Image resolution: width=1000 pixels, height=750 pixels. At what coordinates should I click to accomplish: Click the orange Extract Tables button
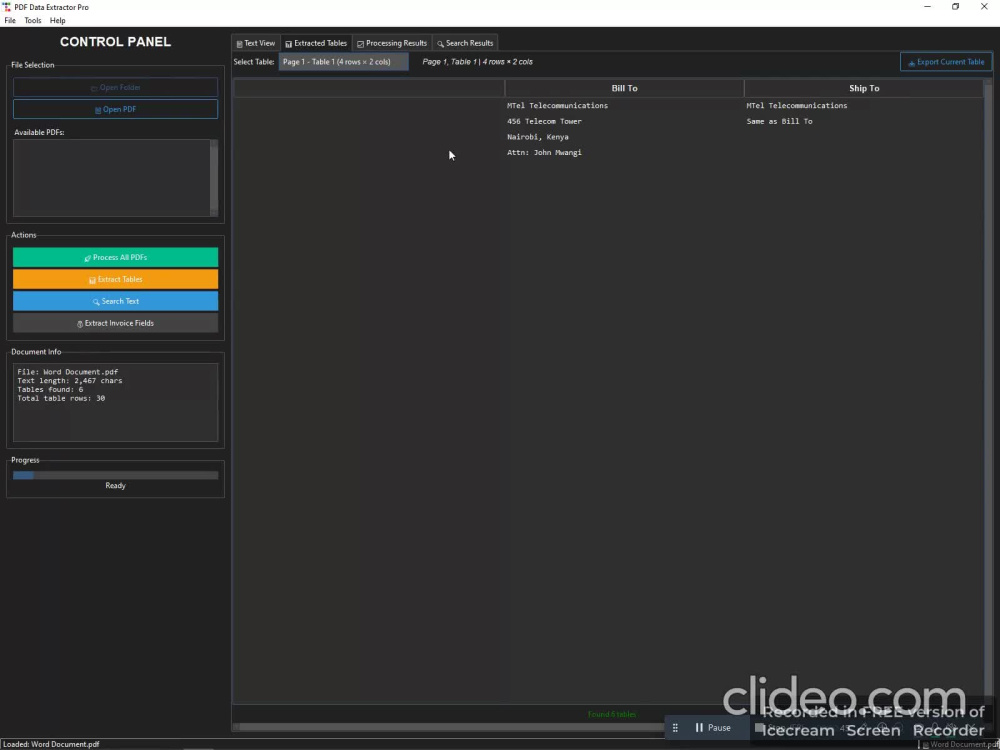click(115, 279)
